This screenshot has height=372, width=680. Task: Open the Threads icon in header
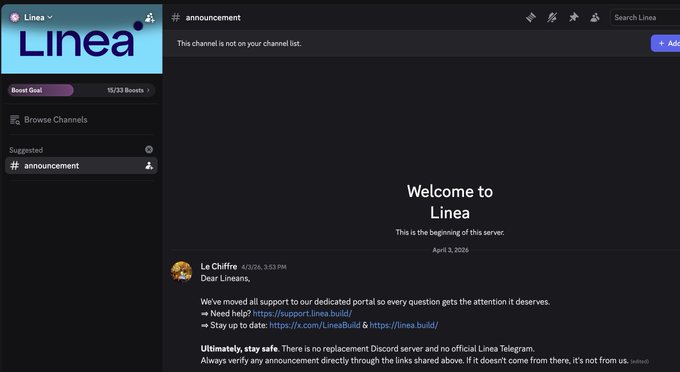[531, 17]
